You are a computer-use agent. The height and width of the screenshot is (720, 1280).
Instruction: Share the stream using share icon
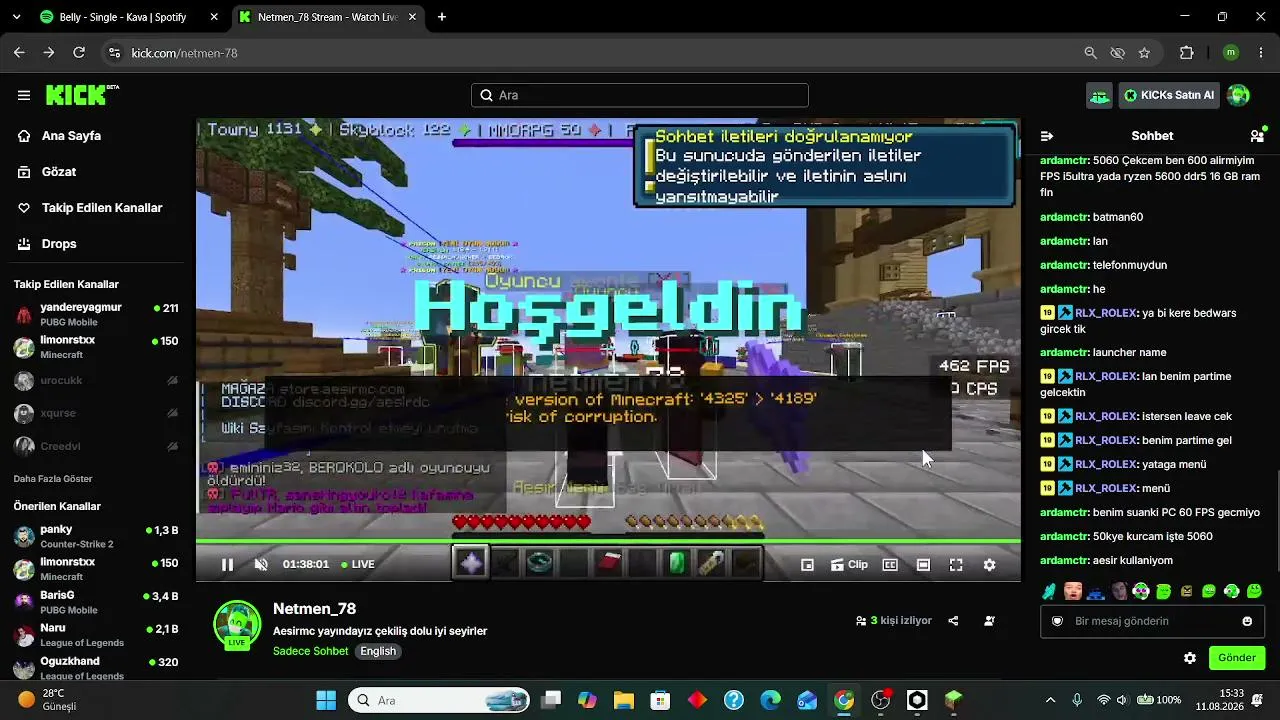pos(953,621)
